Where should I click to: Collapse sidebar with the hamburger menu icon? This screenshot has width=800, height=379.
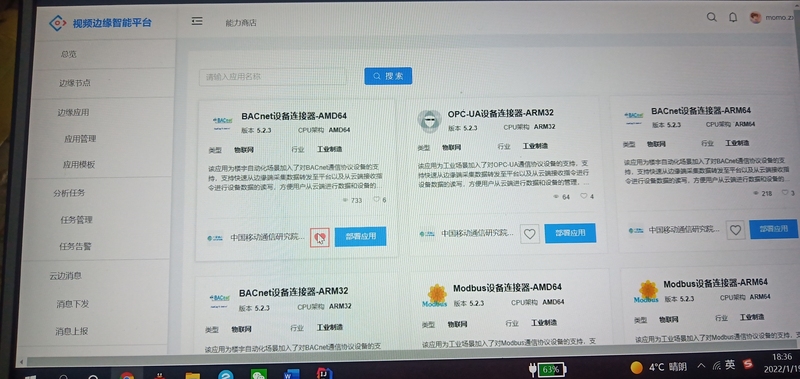pos(197,21)
